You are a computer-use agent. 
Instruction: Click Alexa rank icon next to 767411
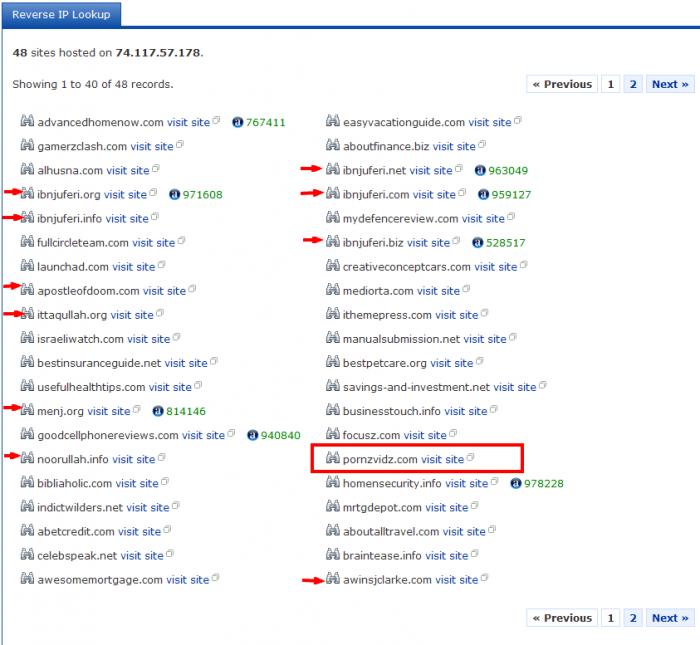[x=238, y=122]
